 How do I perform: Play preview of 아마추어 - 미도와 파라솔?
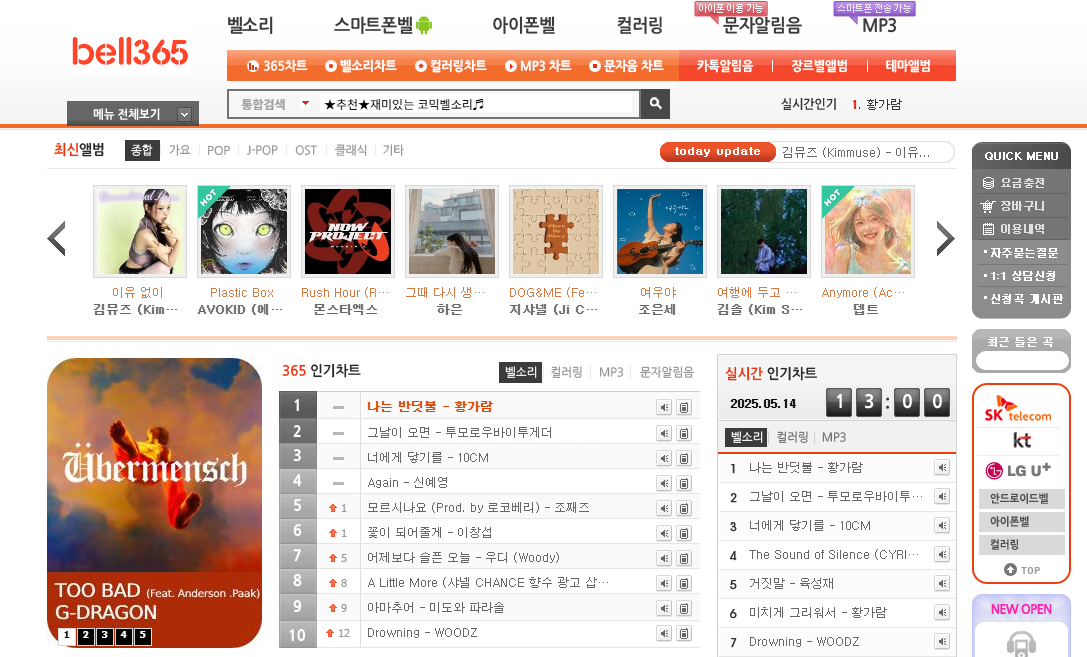pyautogui.click(x=664, y=608)
